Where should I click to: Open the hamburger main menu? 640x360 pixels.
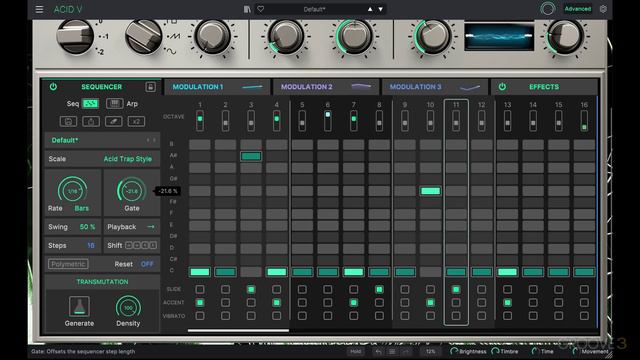pyautogui.click(x=39, y=9)
